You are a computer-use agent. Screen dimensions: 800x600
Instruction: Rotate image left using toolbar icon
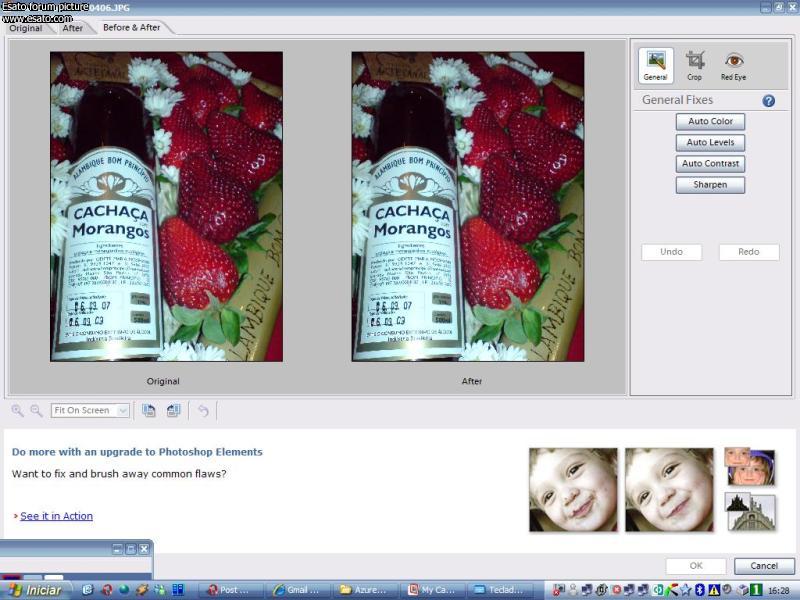tap(148, 410)
